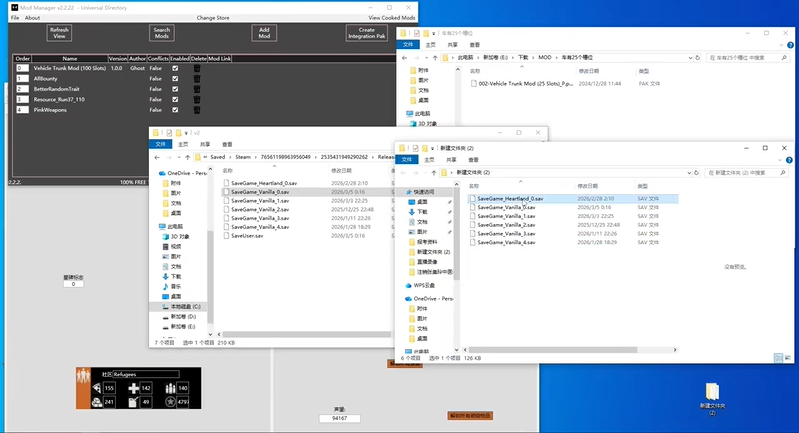This screenshot has width=799, height=433.
Task: Refresh the 新建文件夹 (2) folder view
Action: [697, 173]
